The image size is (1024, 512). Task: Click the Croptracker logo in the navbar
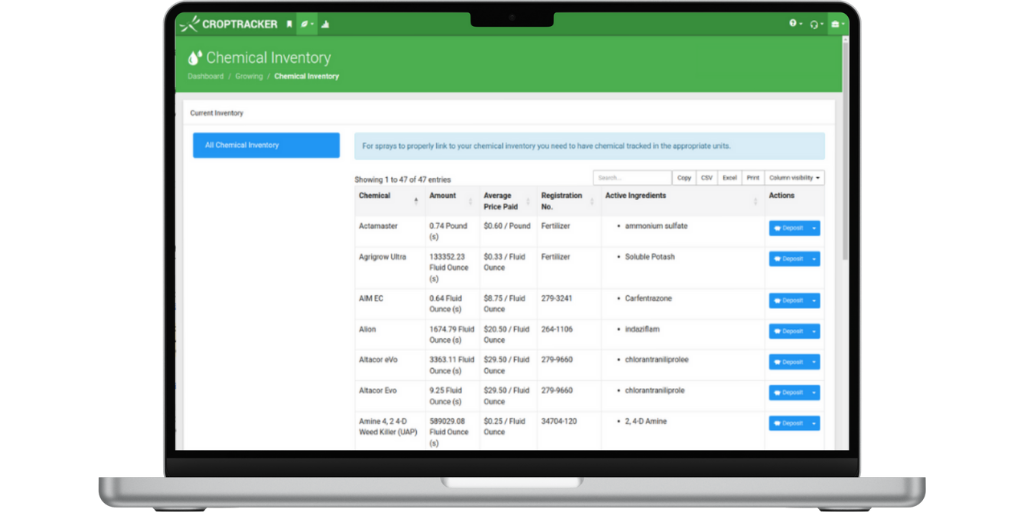[228, 24]
